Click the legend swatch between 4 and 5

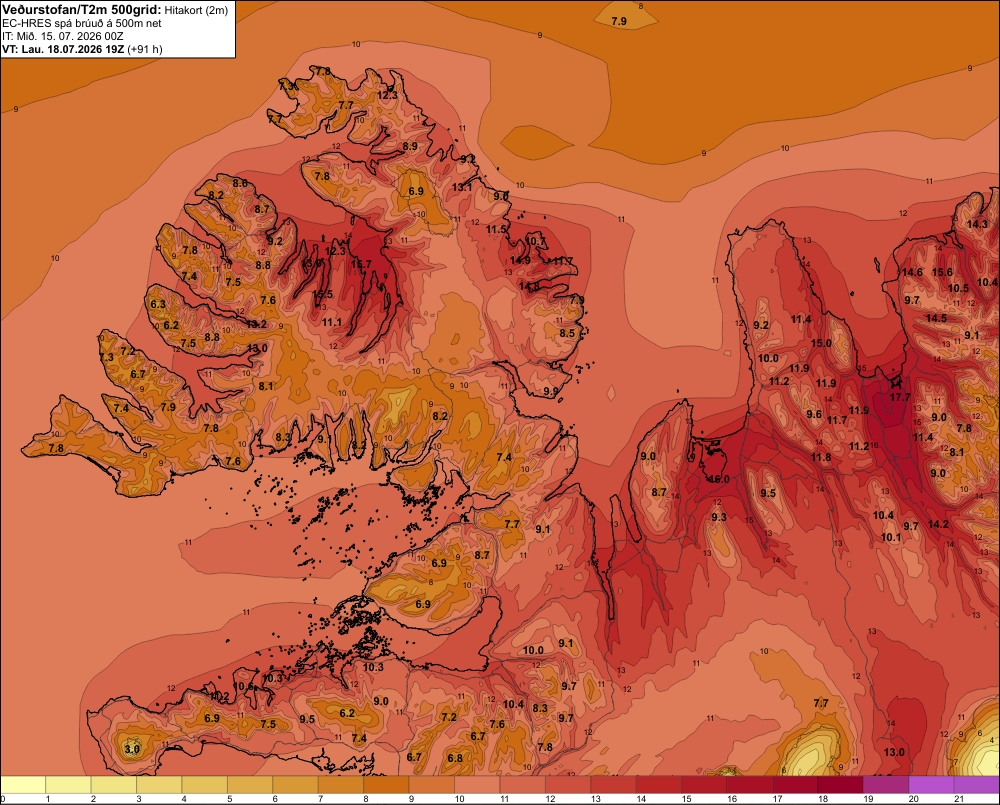pos(205,785)
